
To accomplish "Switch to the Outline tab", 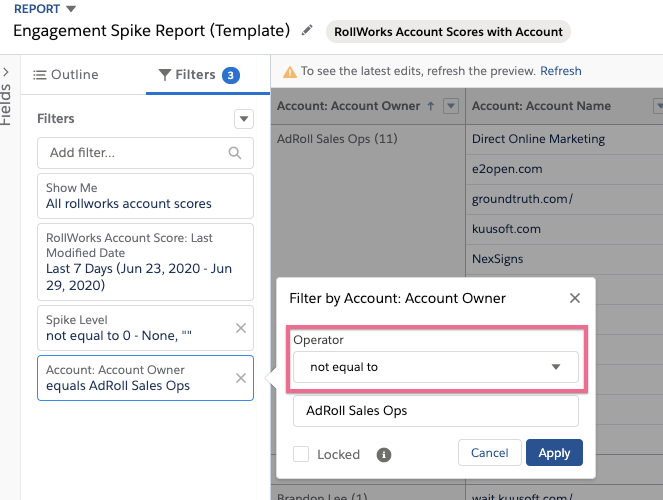I will tap(66, 75).
